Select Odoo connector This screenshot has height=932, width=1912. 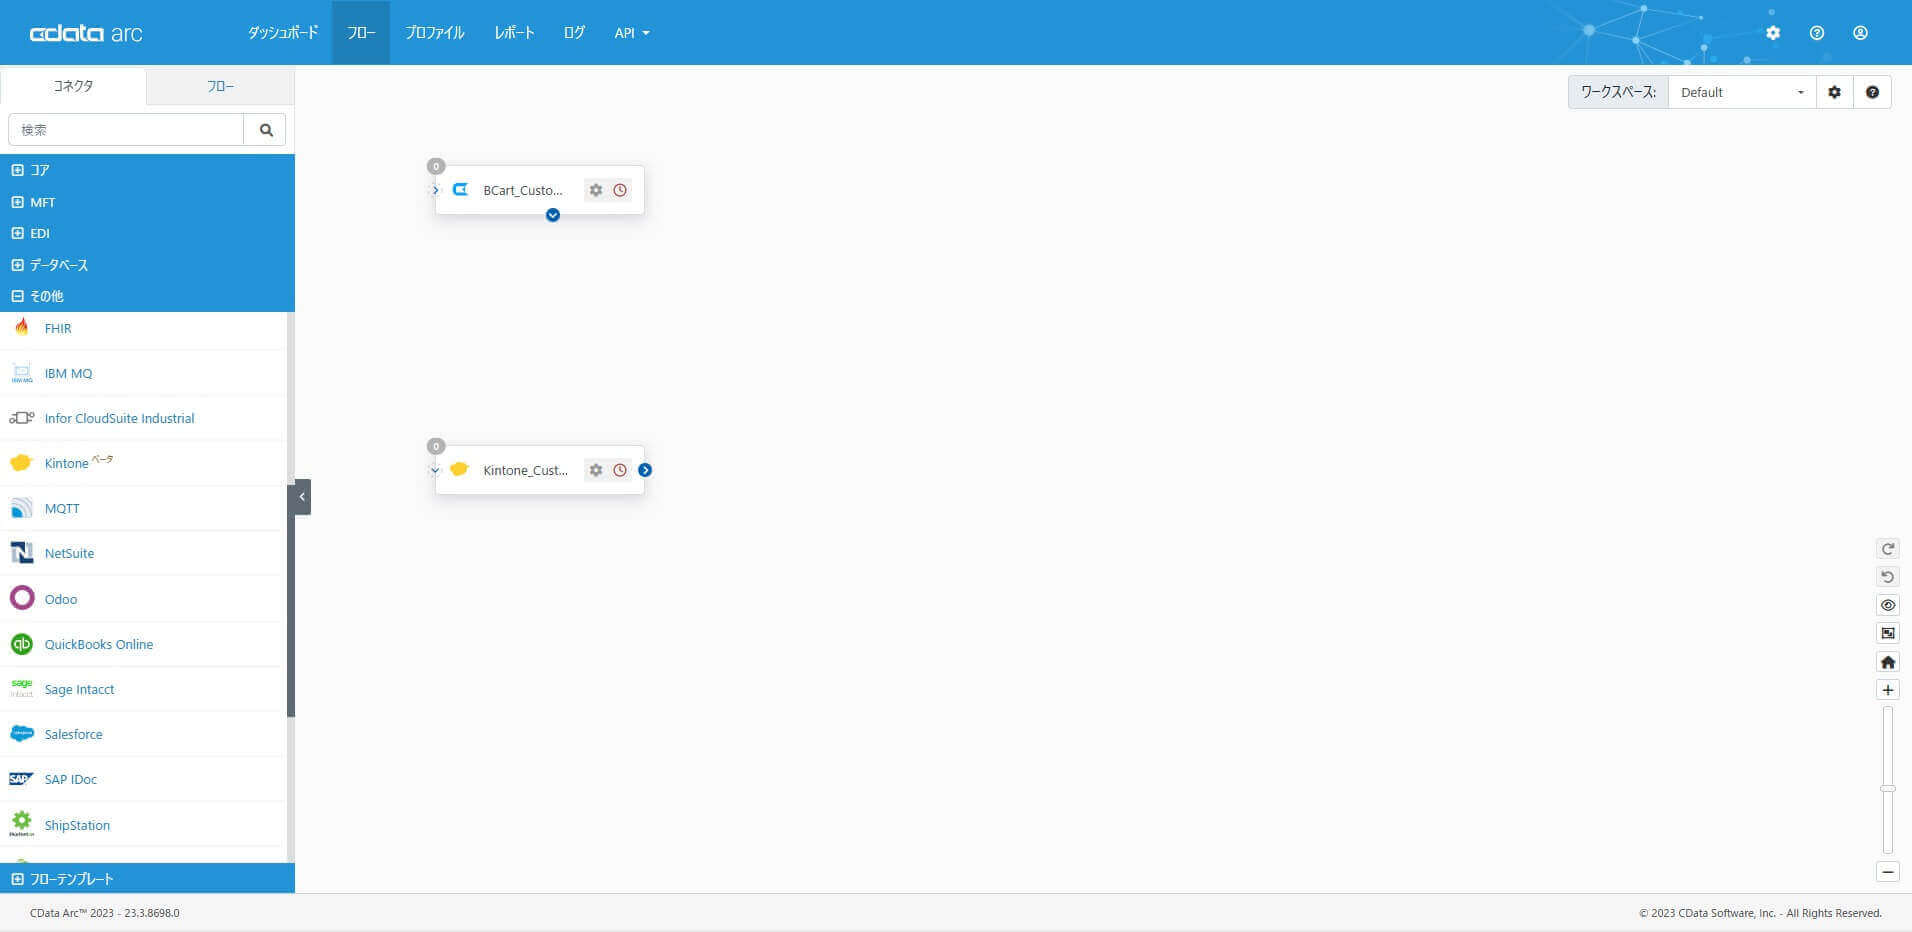143,599
